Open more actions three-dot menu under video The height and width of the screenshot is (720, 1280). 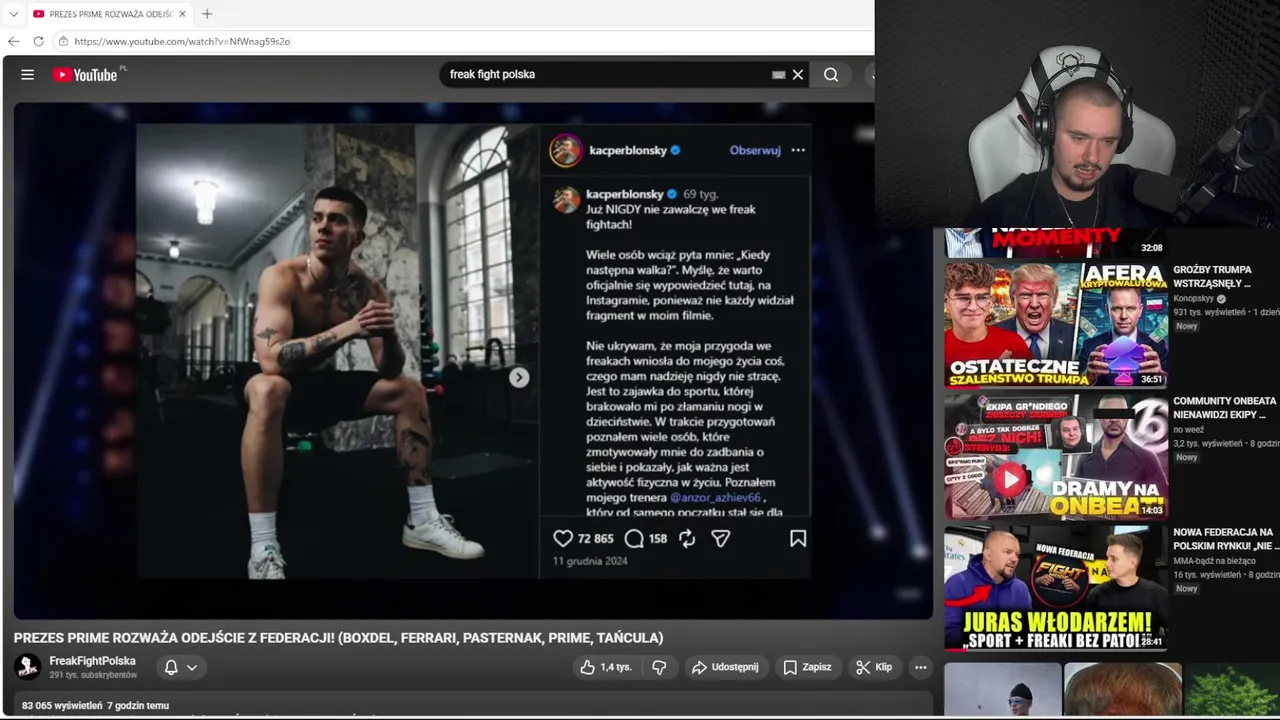tap(921, 667)
